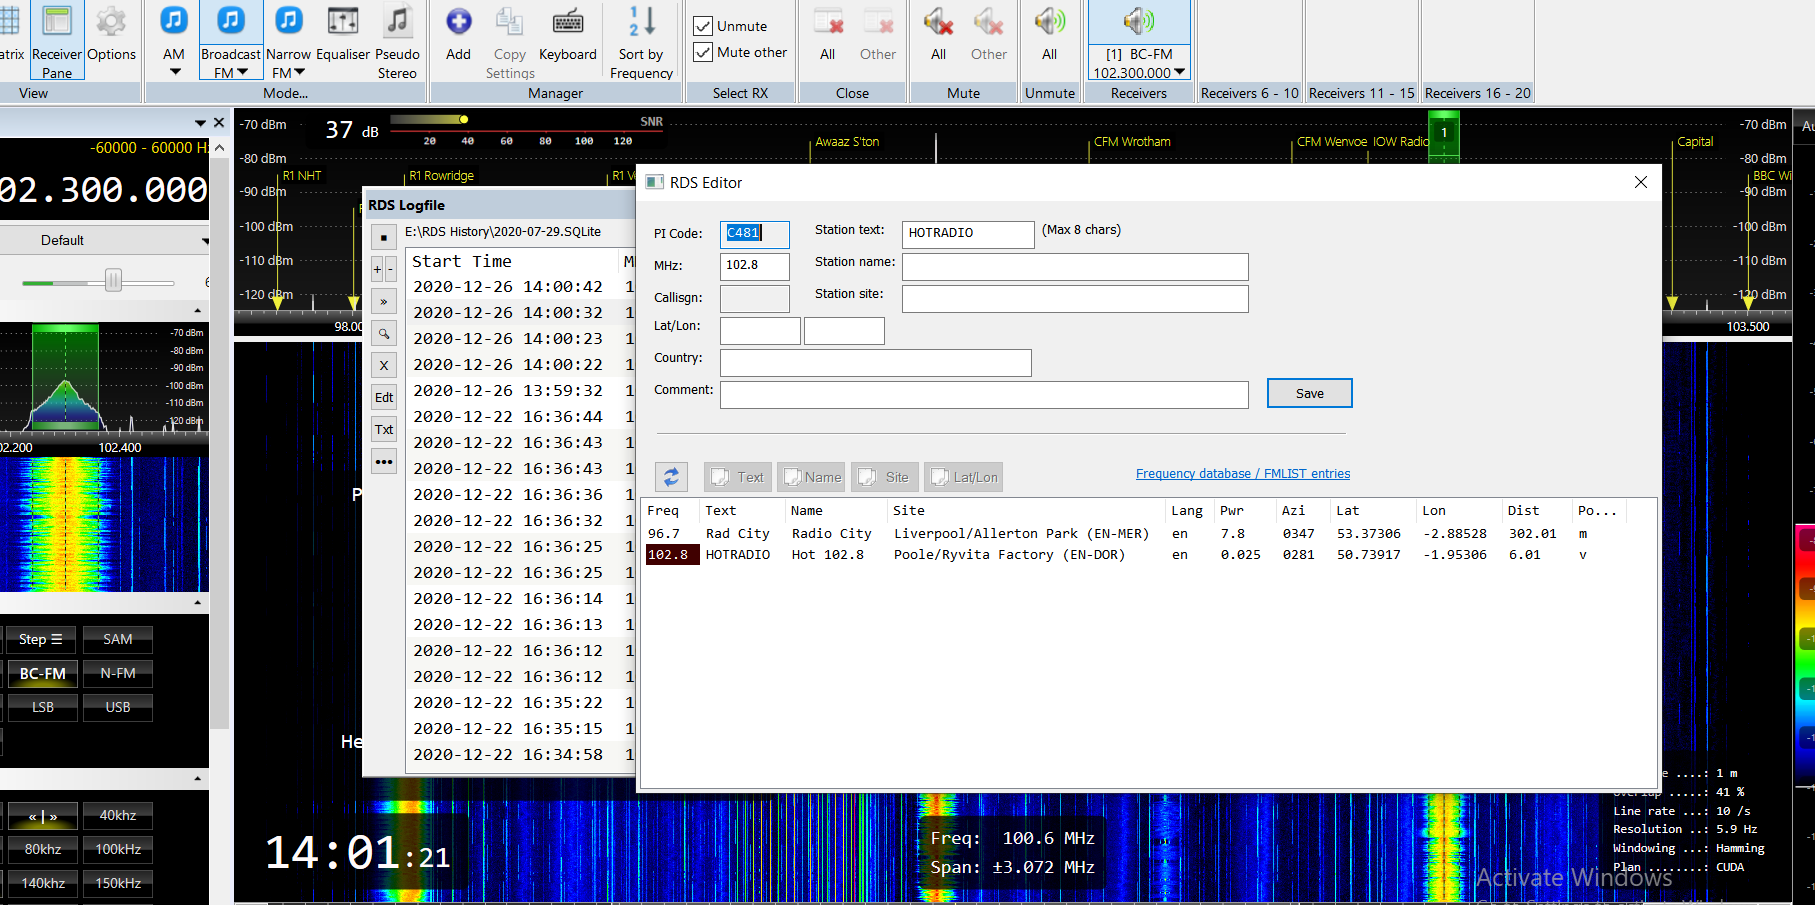The height and width of the screenshot is (905, 1815).
Task: Click the Add receiver icon
Action: click(458, 22)
